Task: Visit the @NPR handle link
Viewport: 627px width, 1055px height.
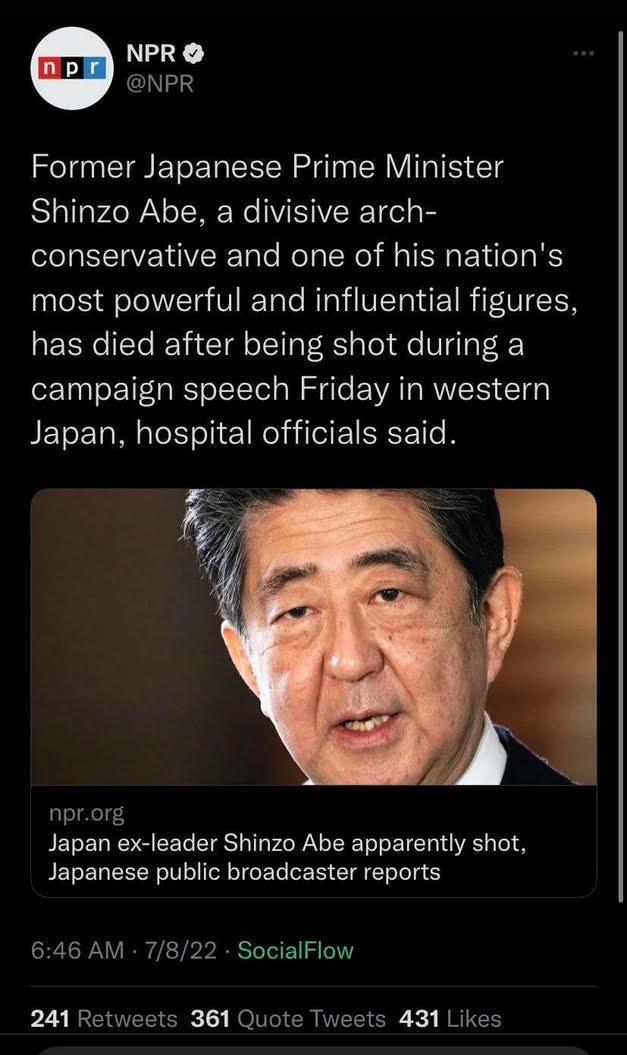Action: pos(159,83)
